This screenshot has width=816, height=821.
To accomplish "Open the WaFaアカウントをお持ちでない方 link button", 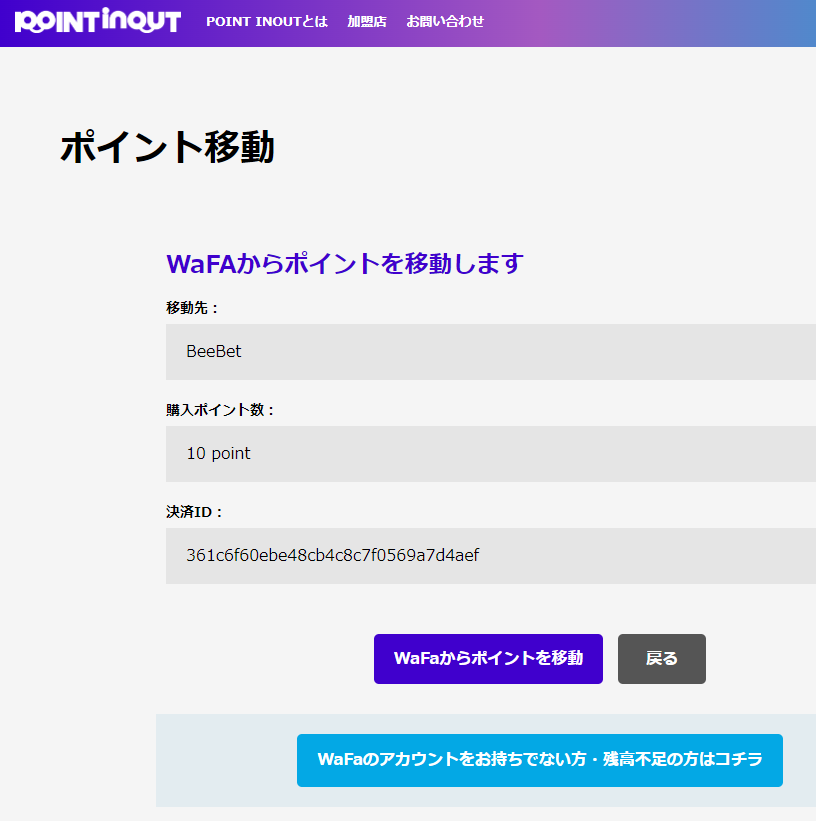I will [539, 760].
